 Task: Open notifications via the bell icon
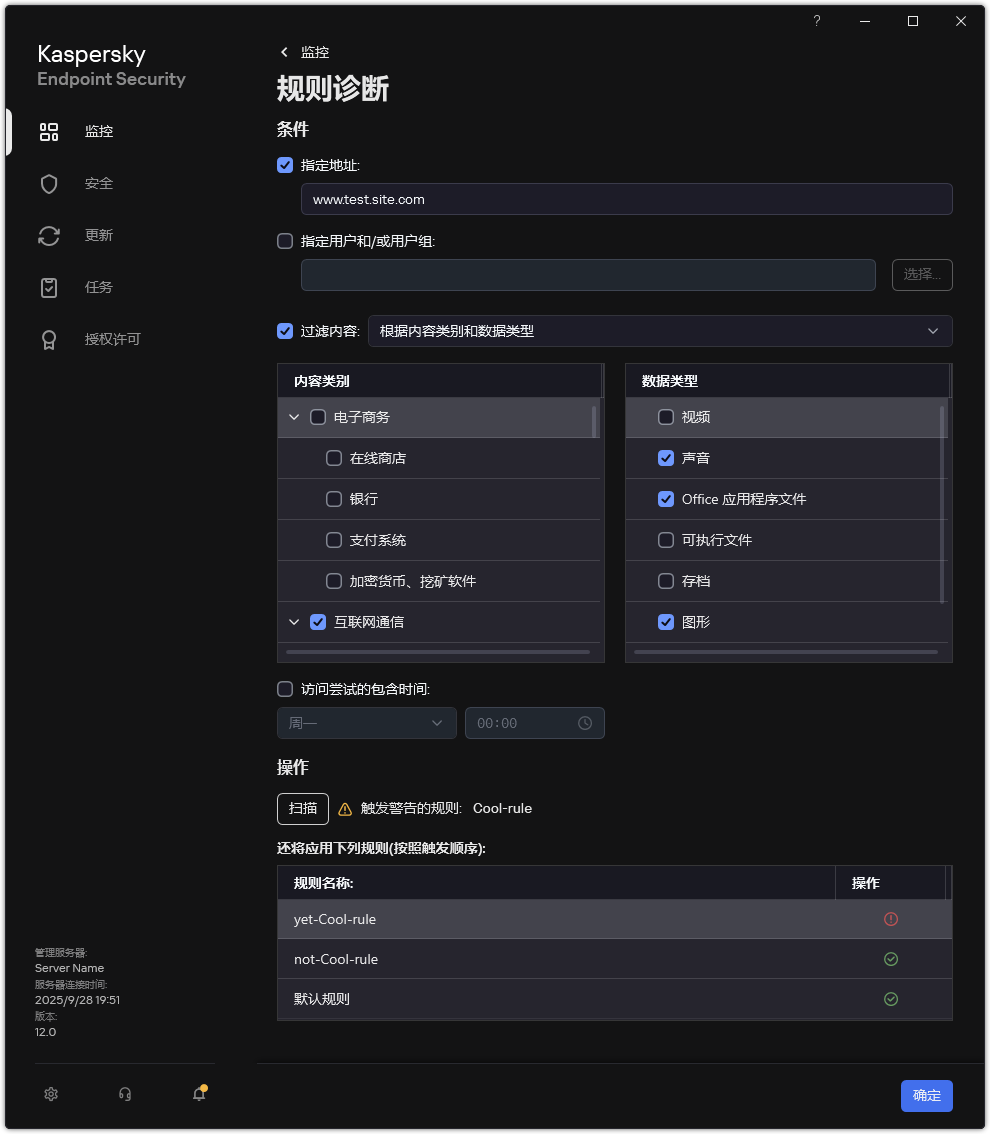click(x=198, y=1094)
